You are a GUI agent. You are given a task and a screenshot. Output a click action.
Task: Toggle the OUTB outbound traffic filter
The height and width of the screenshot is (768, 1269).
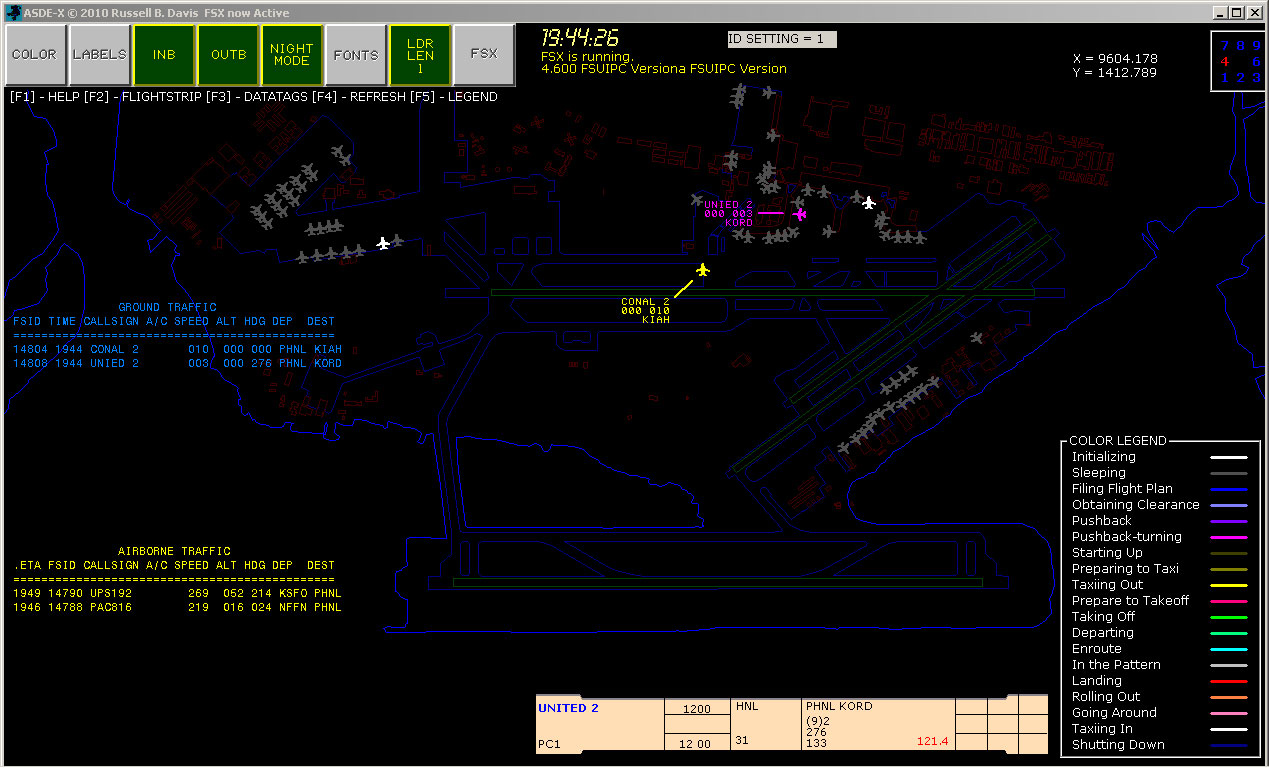(228, 55)
